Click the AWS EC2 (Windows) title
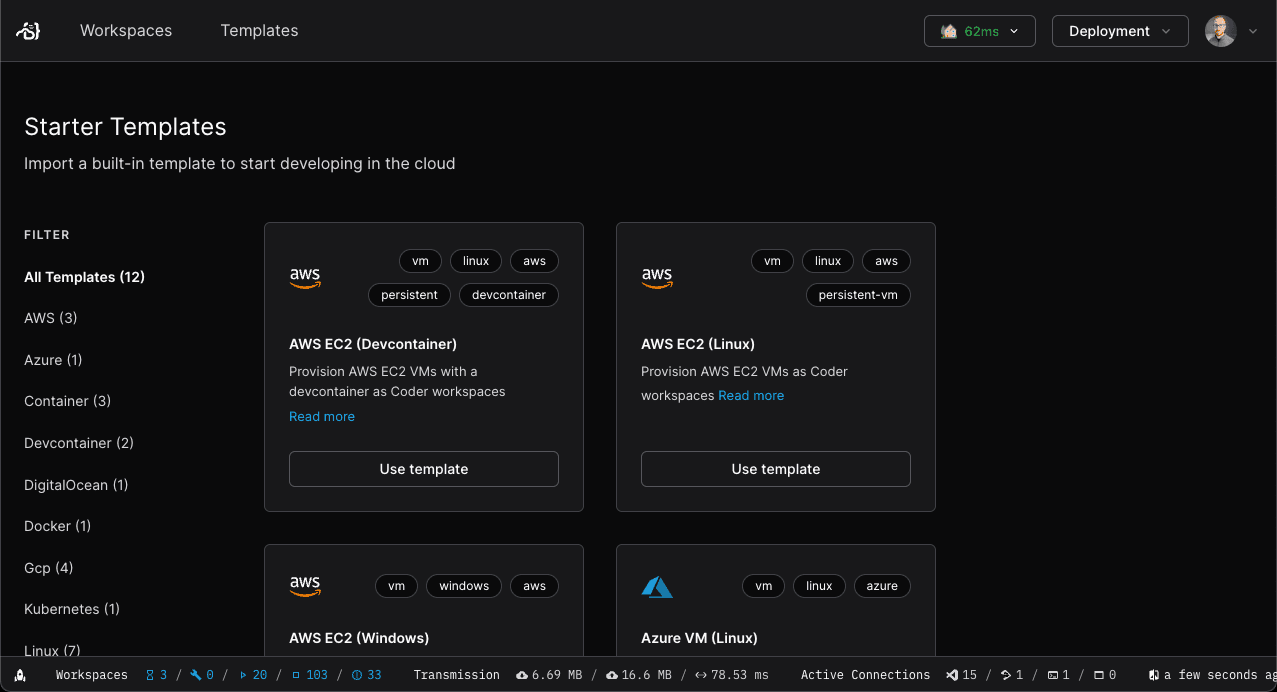 [x=359, y=638]
